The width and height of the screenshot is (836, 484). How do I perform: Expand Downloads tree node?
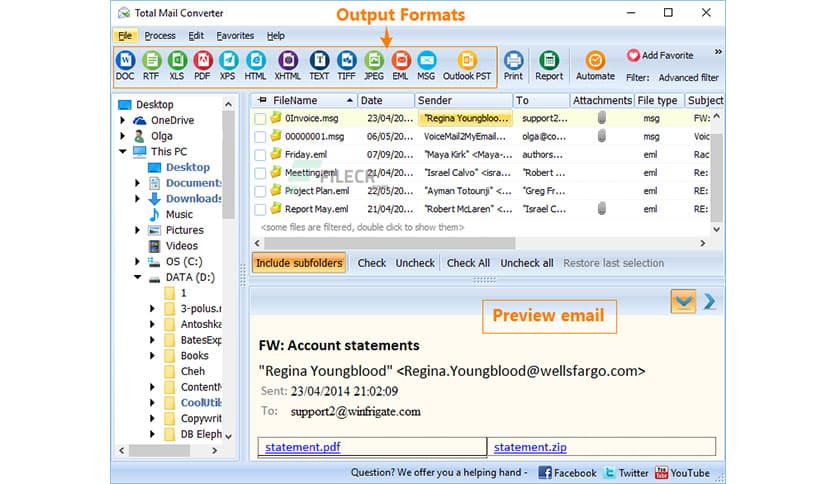point(138,199)
